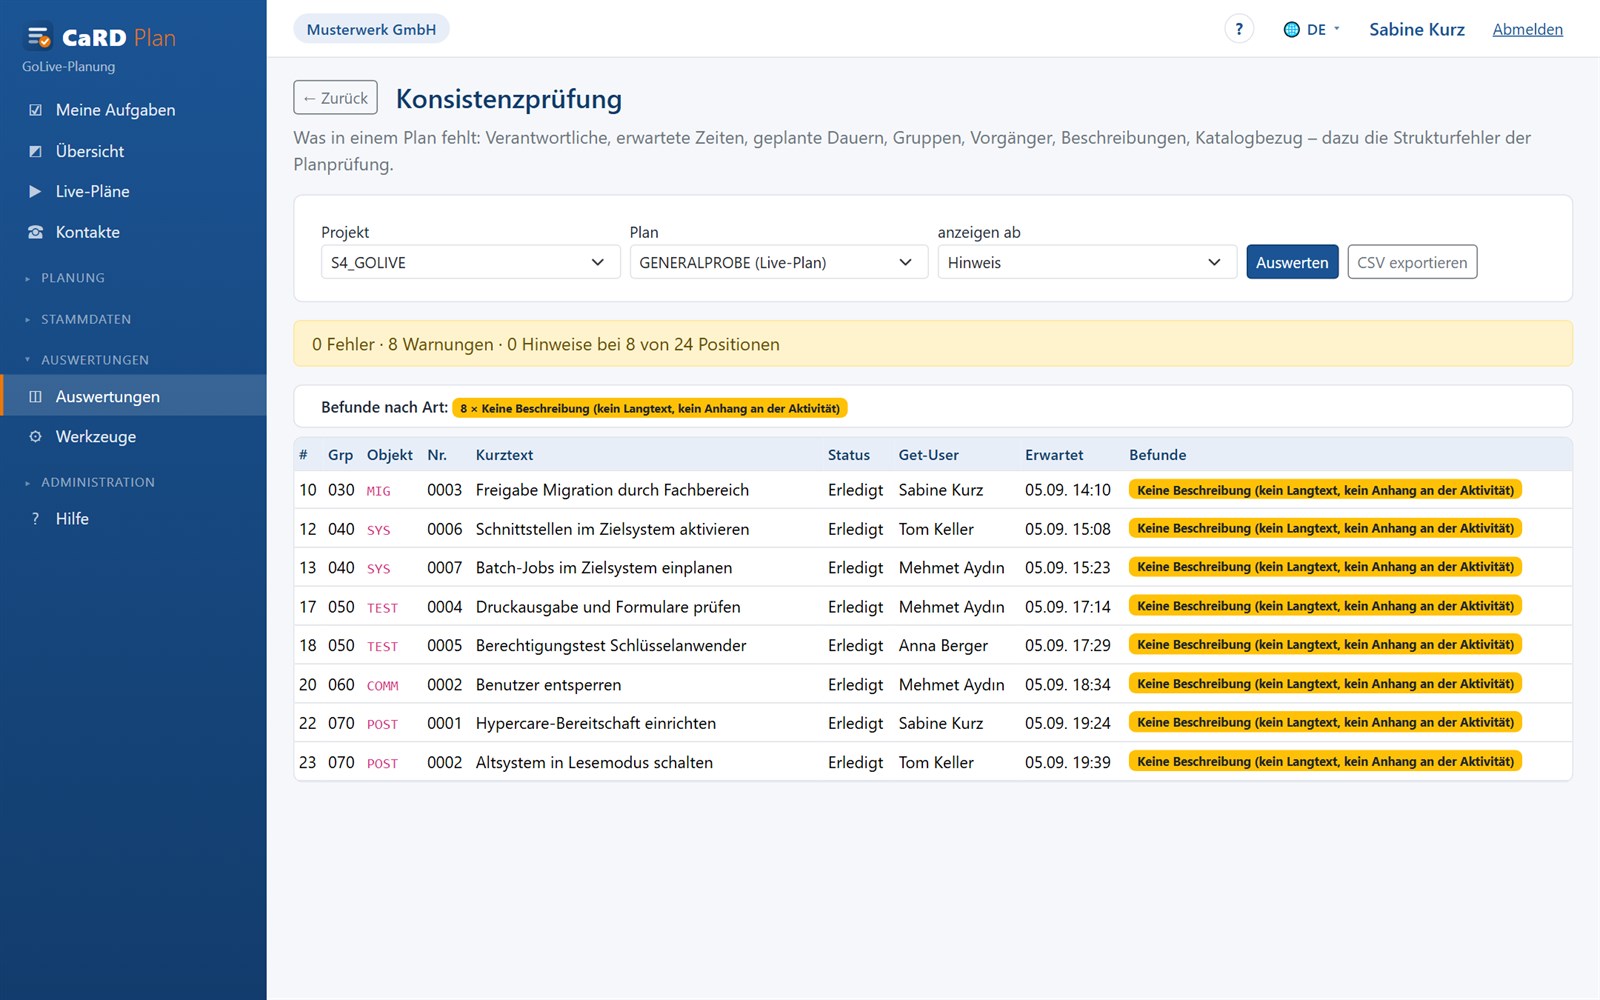Open Kontakte in sidebar
This screenshot has width=1600, height=1000.
pyautogui.click(x=134, y=232)
